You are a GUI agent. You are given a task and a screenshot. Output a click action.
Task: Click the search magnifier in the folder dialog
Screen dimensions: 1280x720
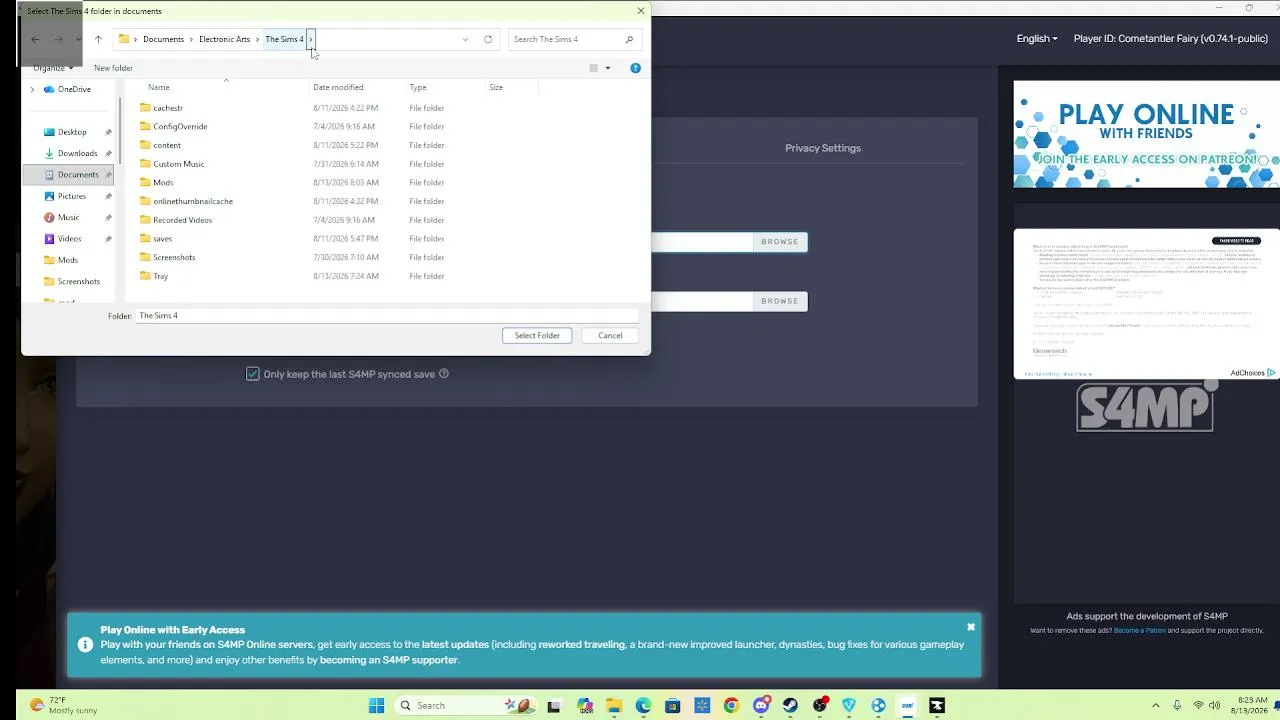coord(629,39)
